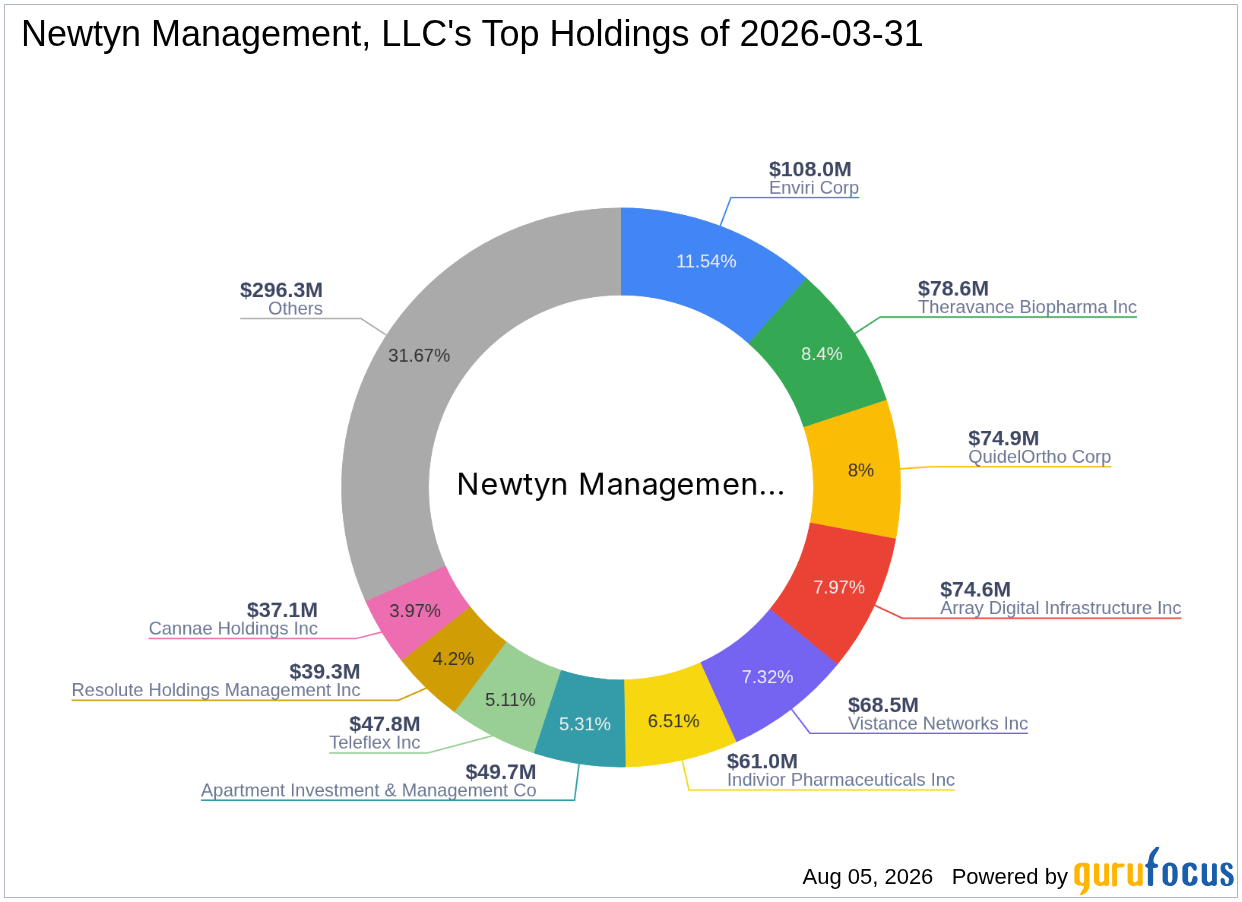Screen dimensions: 1242x902
Task: Click the orange QuidelOrtho Corp segment
Action: point(855,470)
